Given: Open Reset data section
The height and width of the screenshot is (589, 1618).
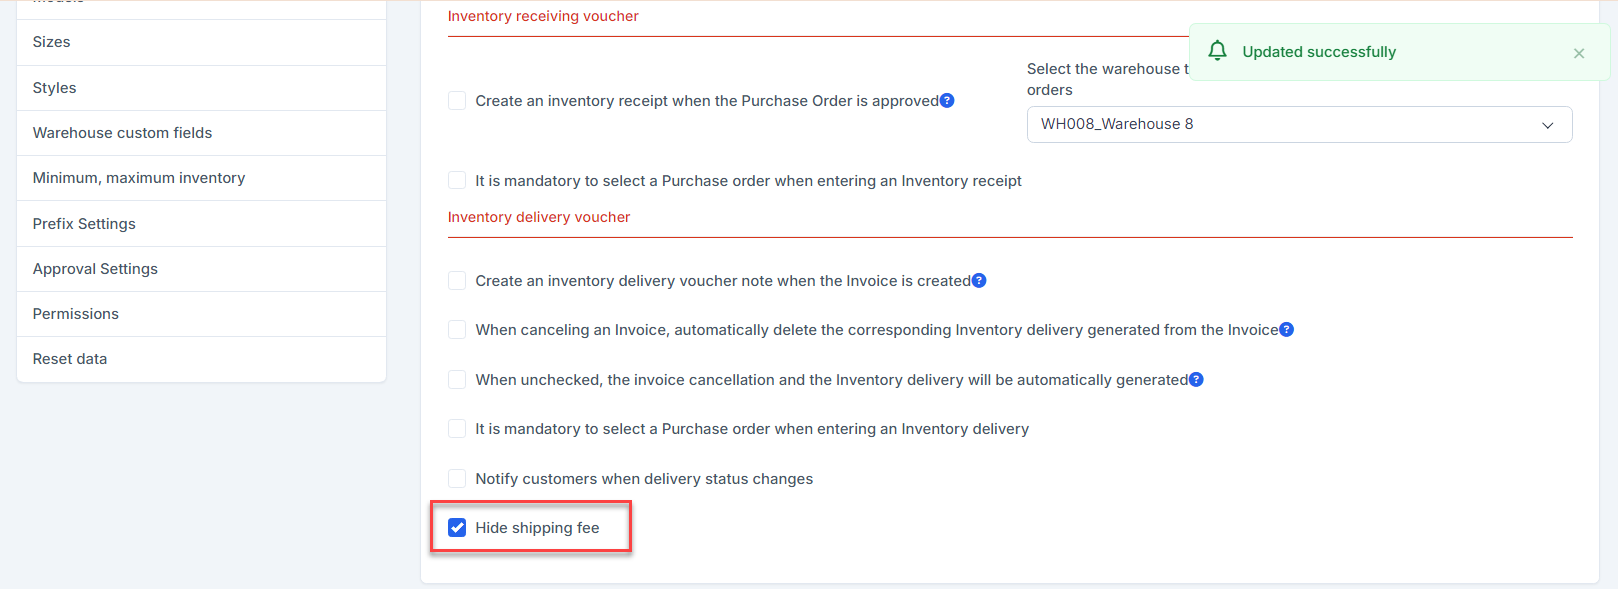Looking at the screenshot, I should tap(70, 359).
